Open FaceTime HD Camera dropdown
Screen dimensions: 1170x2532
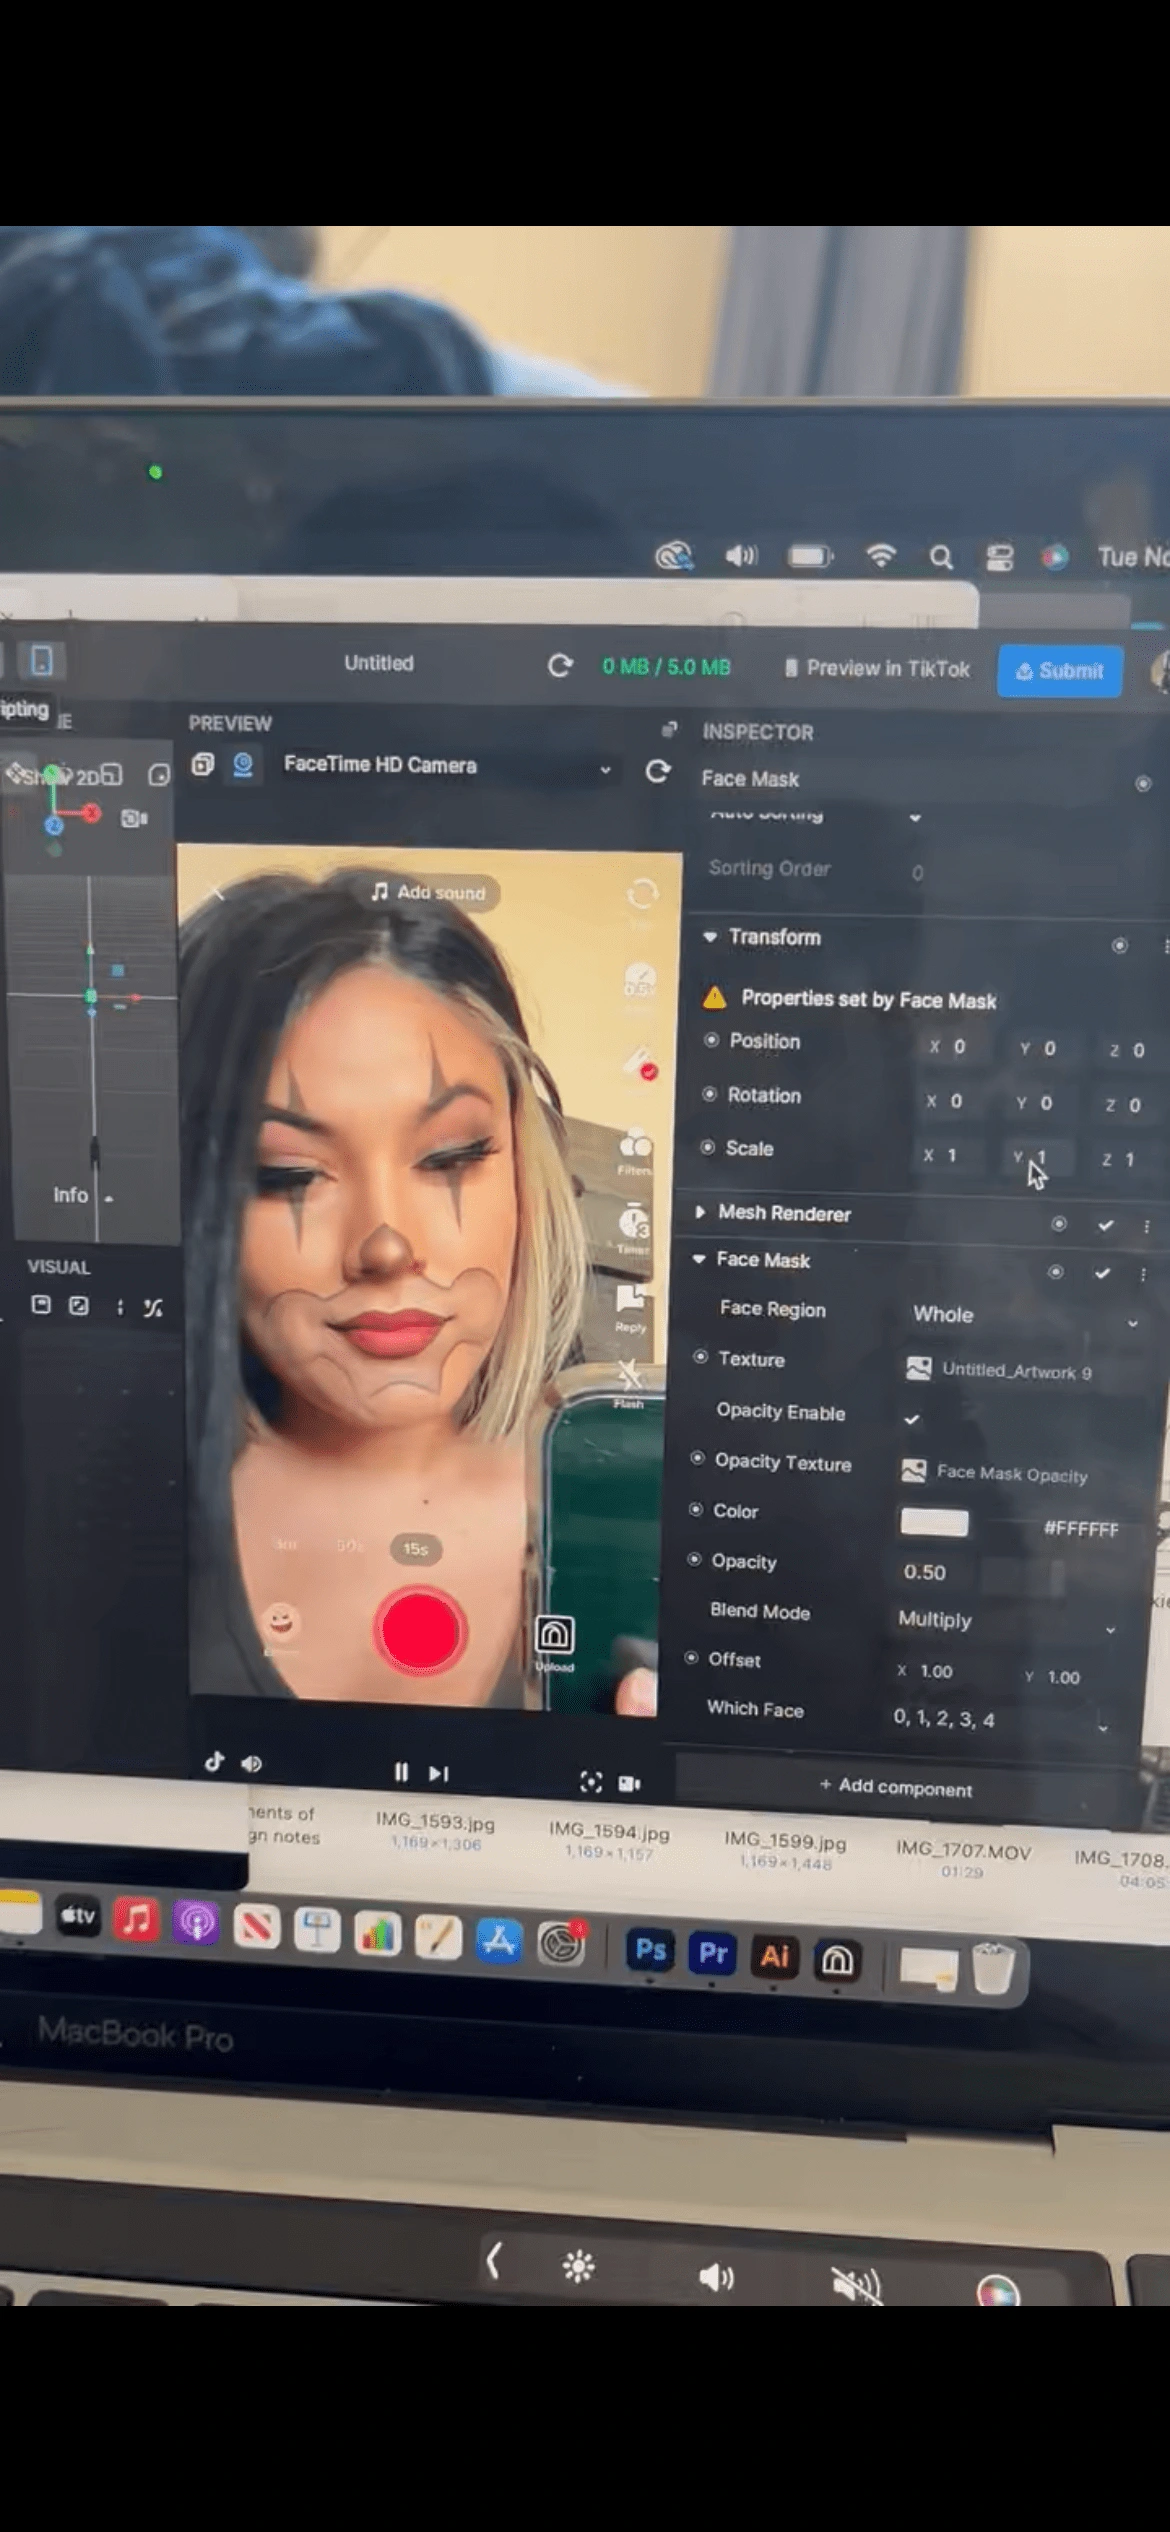pyautogui.click(x=446, y=766)
